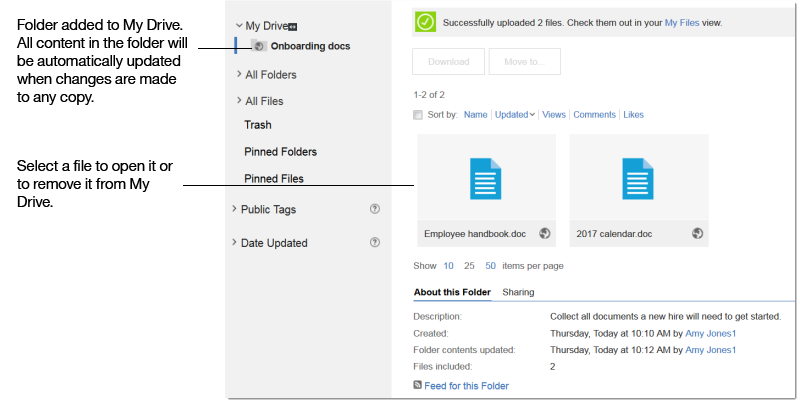This screenshot has height=403, width=800.
Task: Collapse the My Drive tree
Action: [239, 26]
